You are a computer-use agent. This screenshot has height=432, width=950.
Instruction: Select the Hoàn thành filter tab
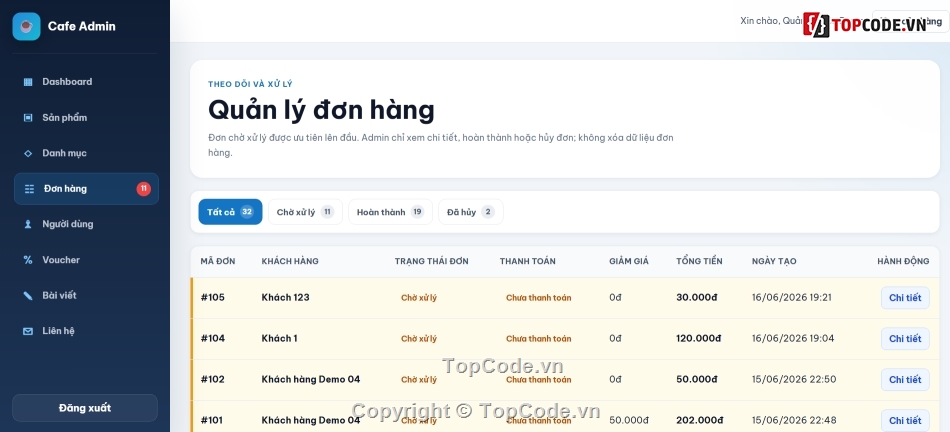click(390, 212)
